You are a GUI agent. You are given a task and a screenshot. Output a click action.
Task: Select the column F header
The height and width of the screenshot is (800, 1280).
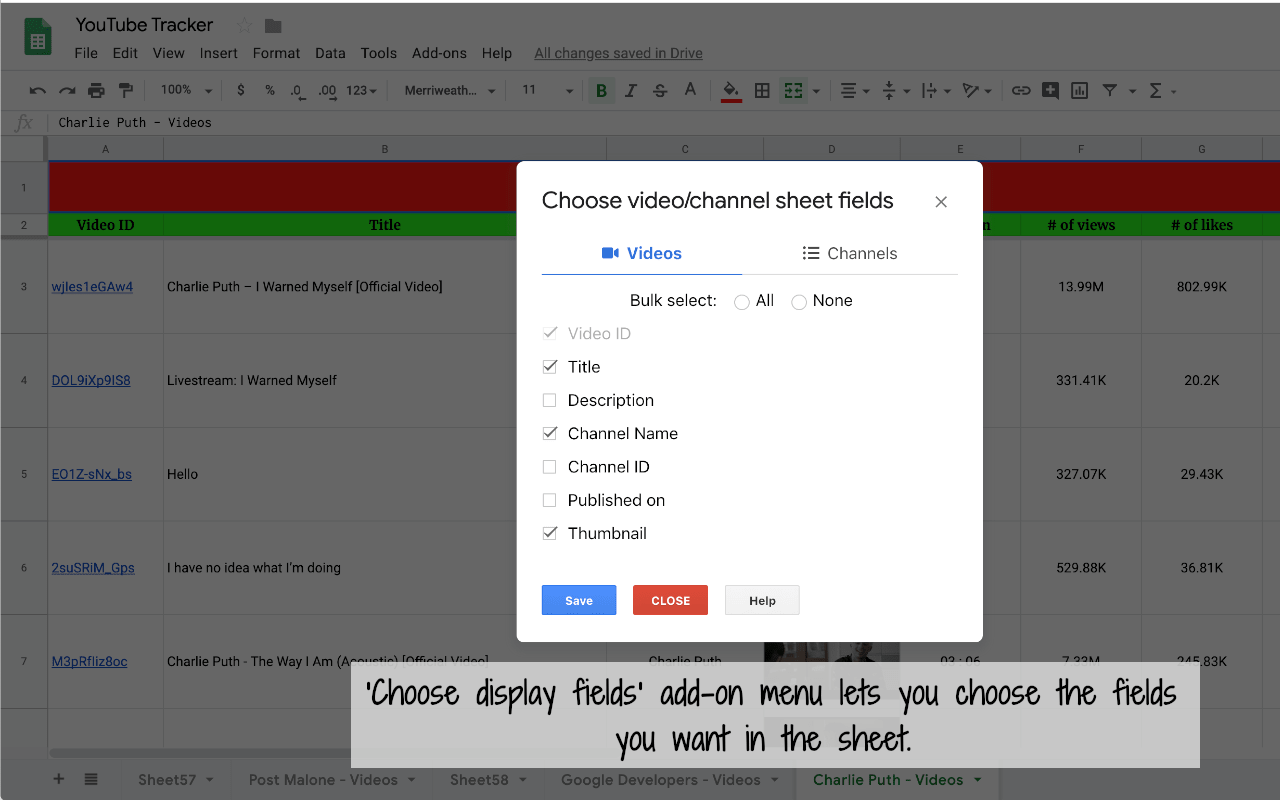(1081, 149)
